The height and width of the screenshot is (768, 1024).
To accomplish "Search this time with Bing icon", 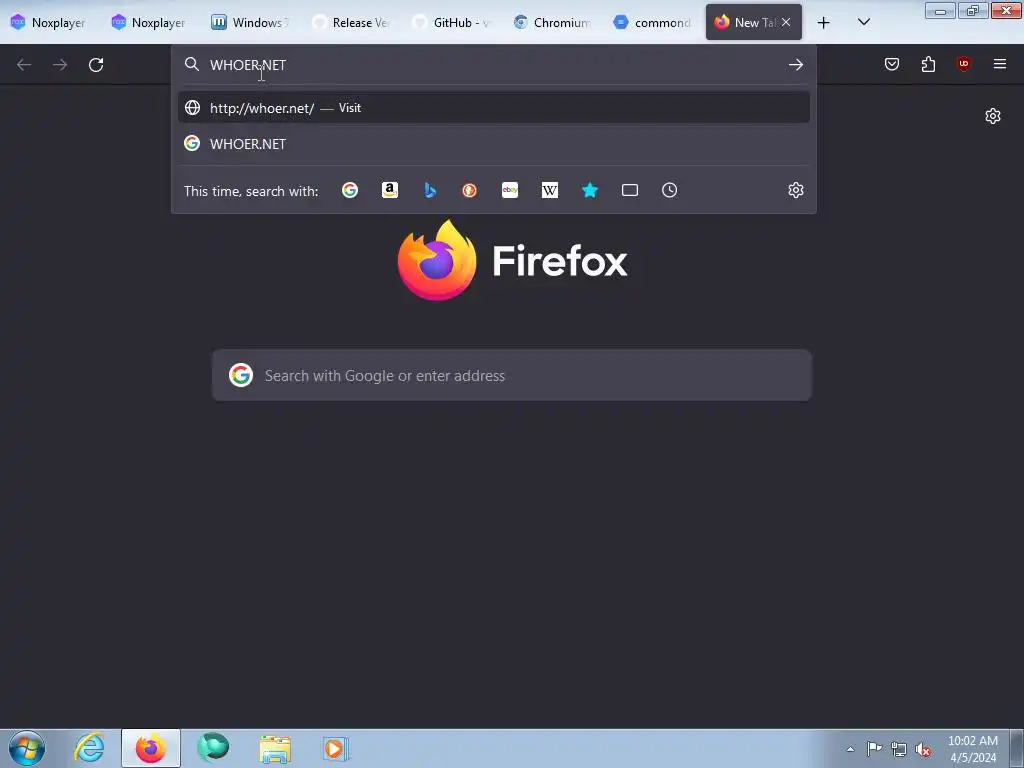I will click(430, 190).
